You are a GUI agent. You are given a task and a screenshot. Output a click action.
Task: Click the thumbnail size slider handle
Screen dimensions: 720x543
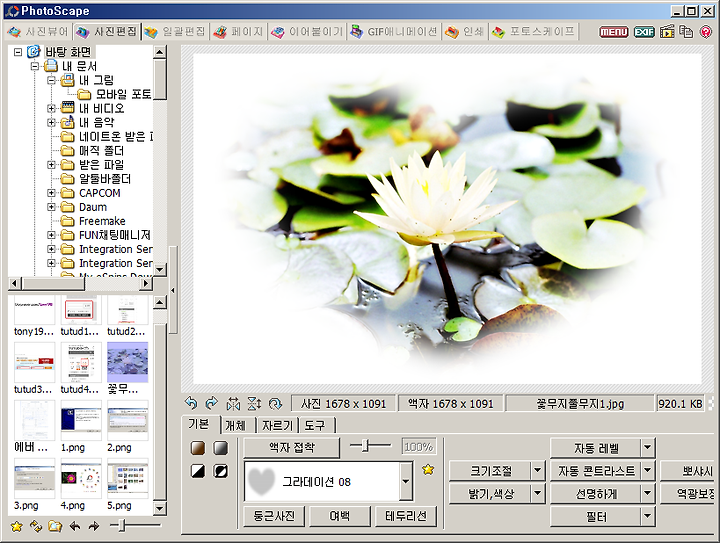[x=121, y=526]
